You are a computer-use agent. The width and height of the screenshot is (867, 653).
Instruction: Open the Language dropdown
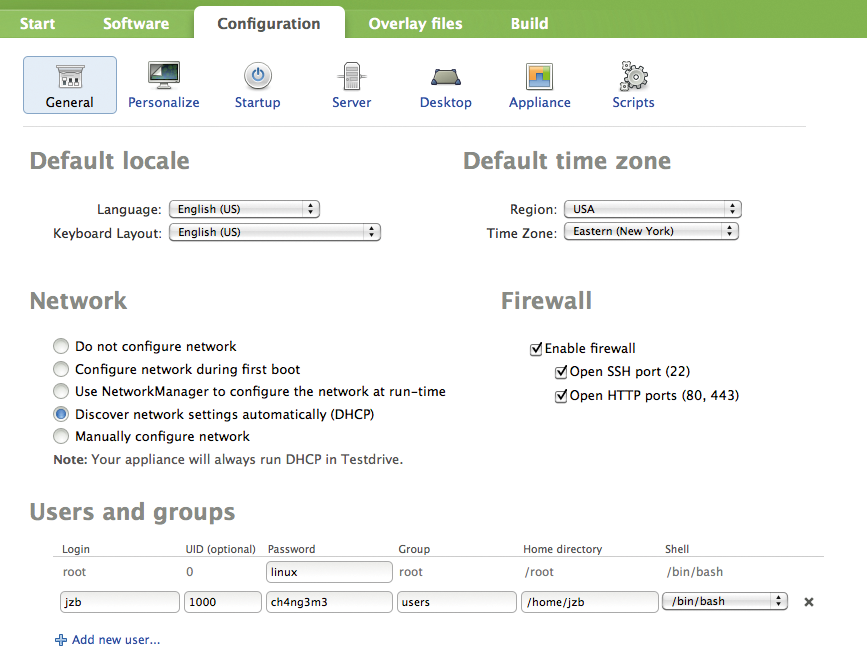click(x=244, y=209)
